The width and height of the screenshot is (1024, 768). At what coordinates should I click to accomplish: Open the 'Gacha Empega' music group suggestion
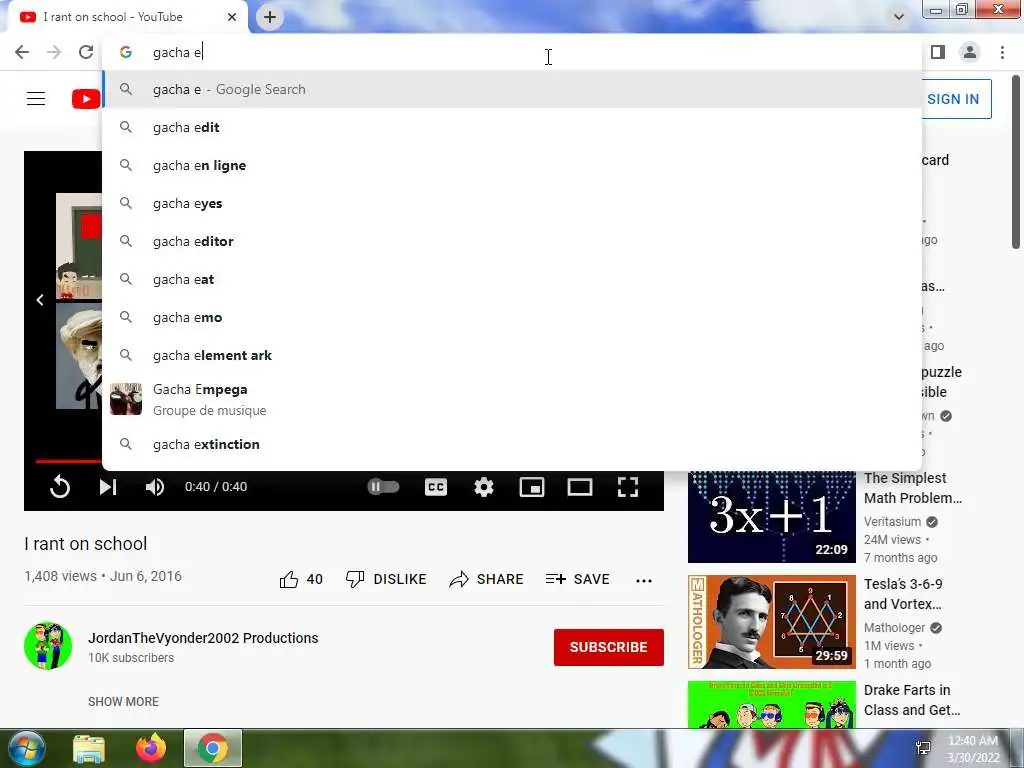(x=512, y=399)
